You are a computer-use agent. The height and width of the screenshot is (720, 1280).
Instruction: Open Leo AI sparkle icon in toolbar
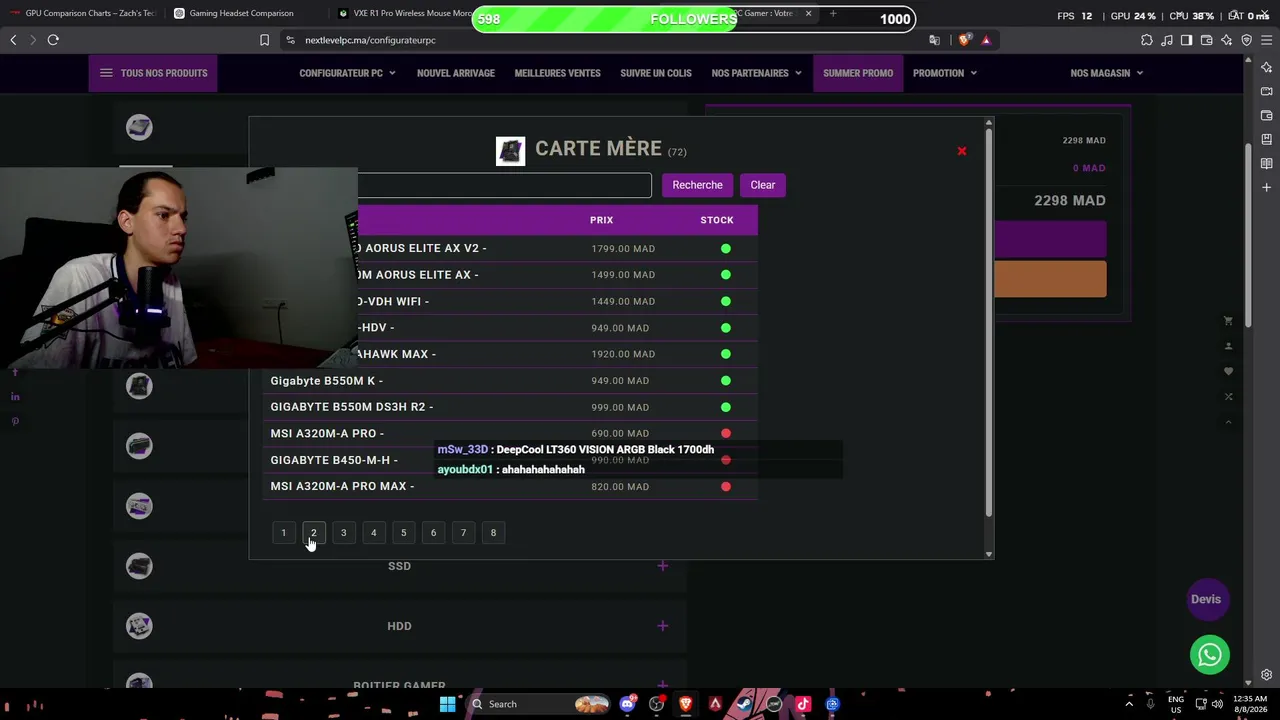1227,40
